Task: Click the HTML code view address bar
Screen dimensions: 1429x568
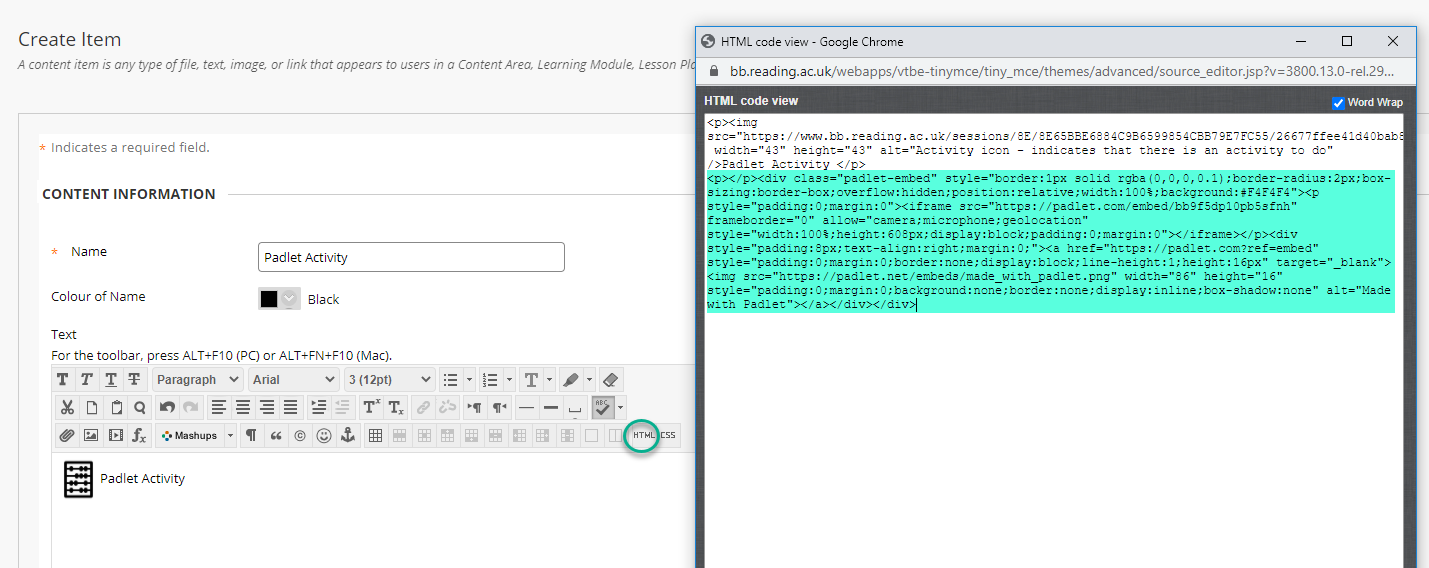Action: tap(1060, 71)
